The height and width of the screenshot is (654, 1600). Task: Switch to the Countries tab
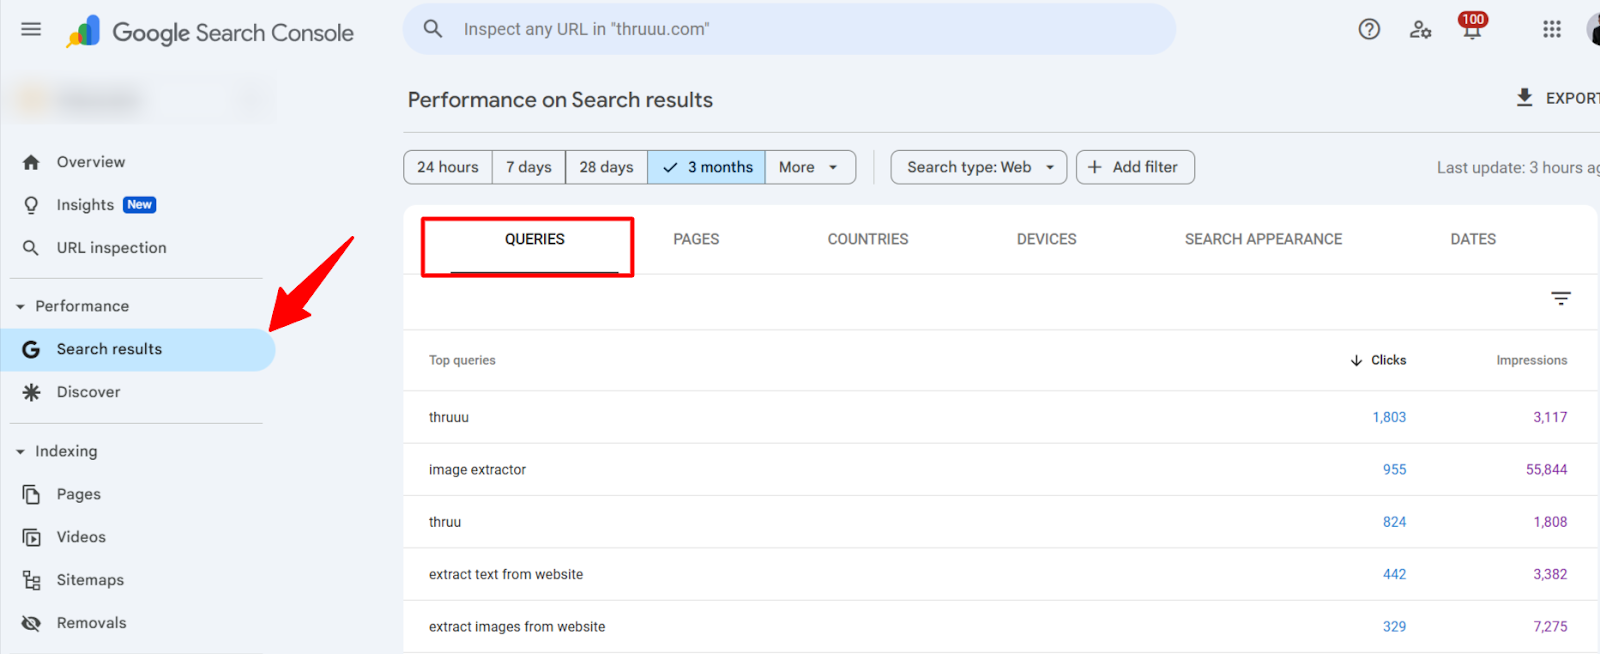tap(868, 239)
